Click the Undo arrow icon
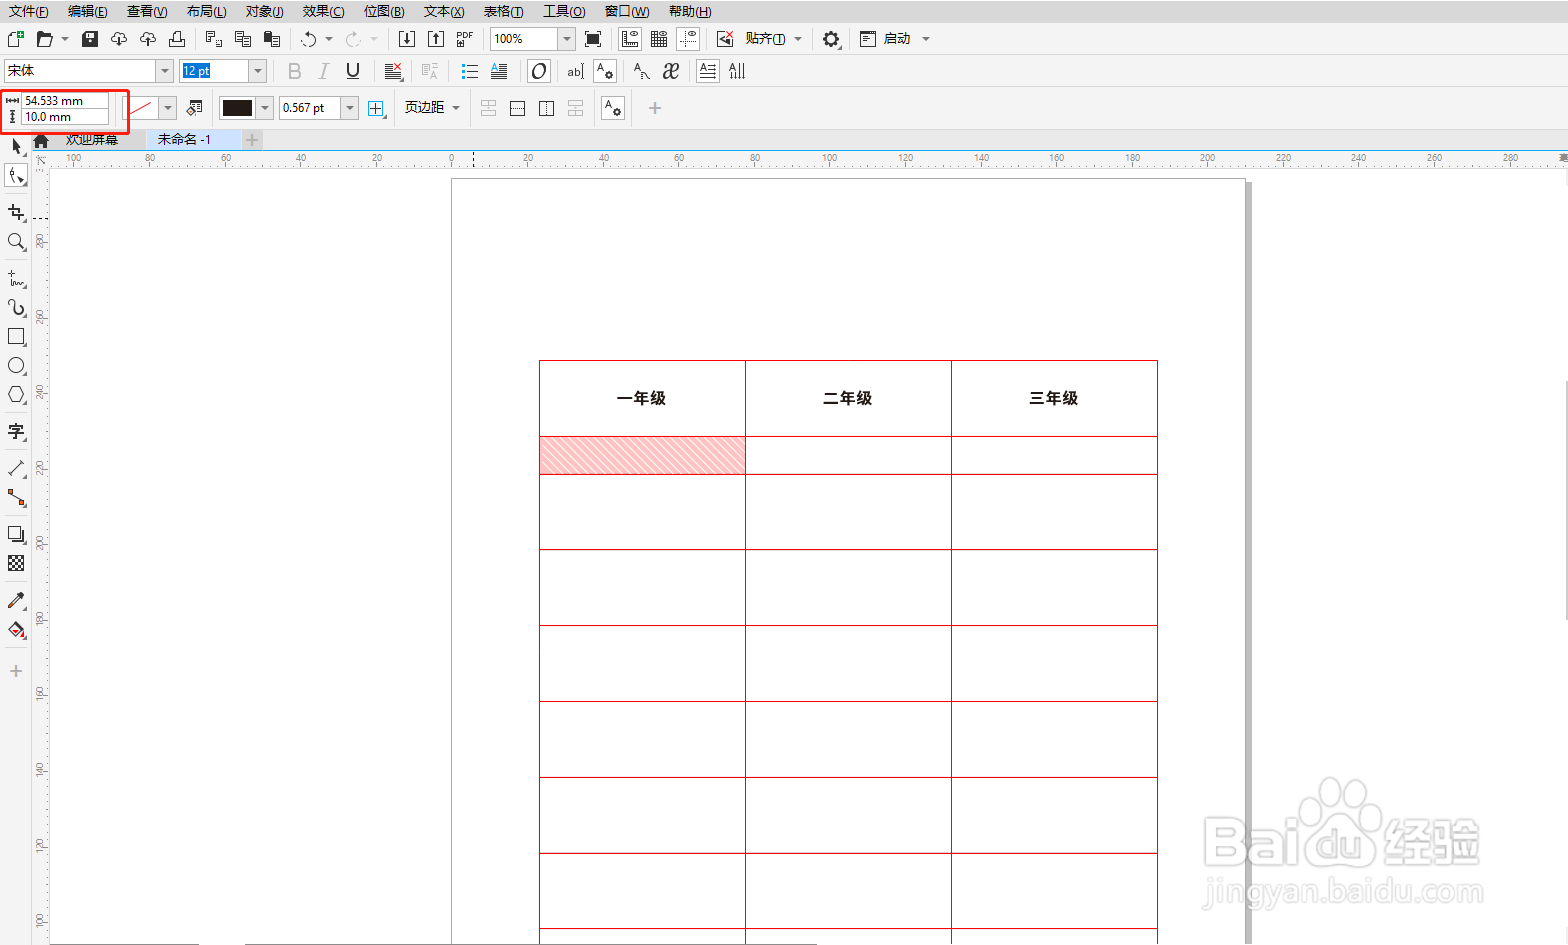 308,39
